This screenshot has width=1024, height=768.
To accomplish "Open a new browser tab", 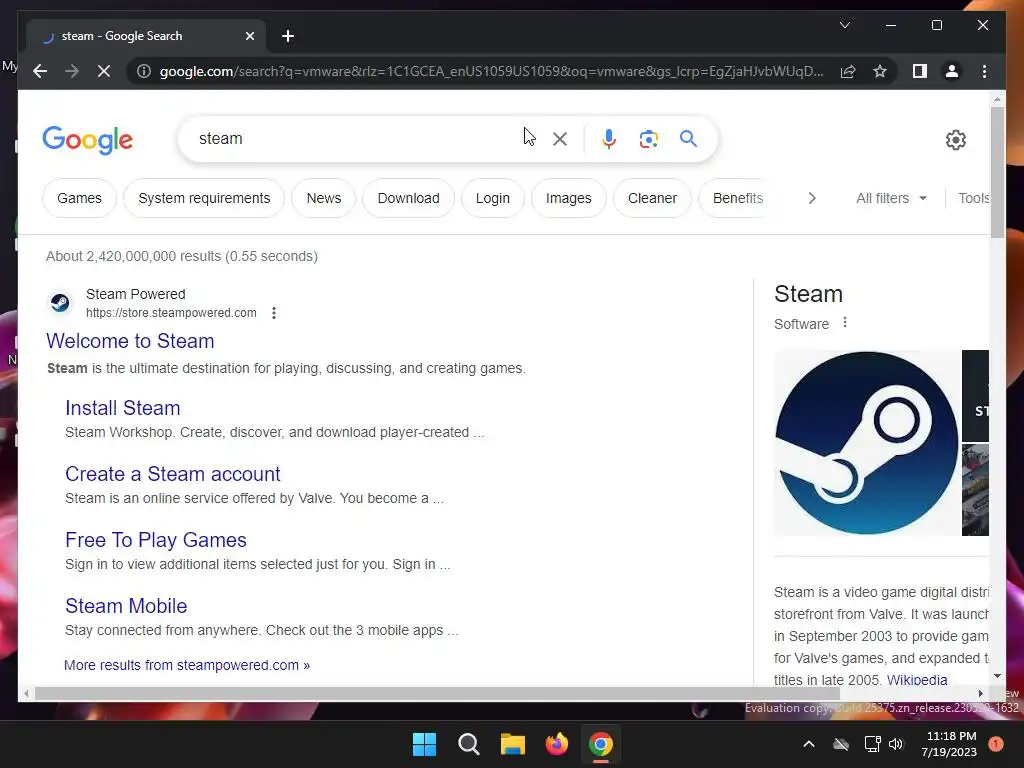I will [288, 36].
